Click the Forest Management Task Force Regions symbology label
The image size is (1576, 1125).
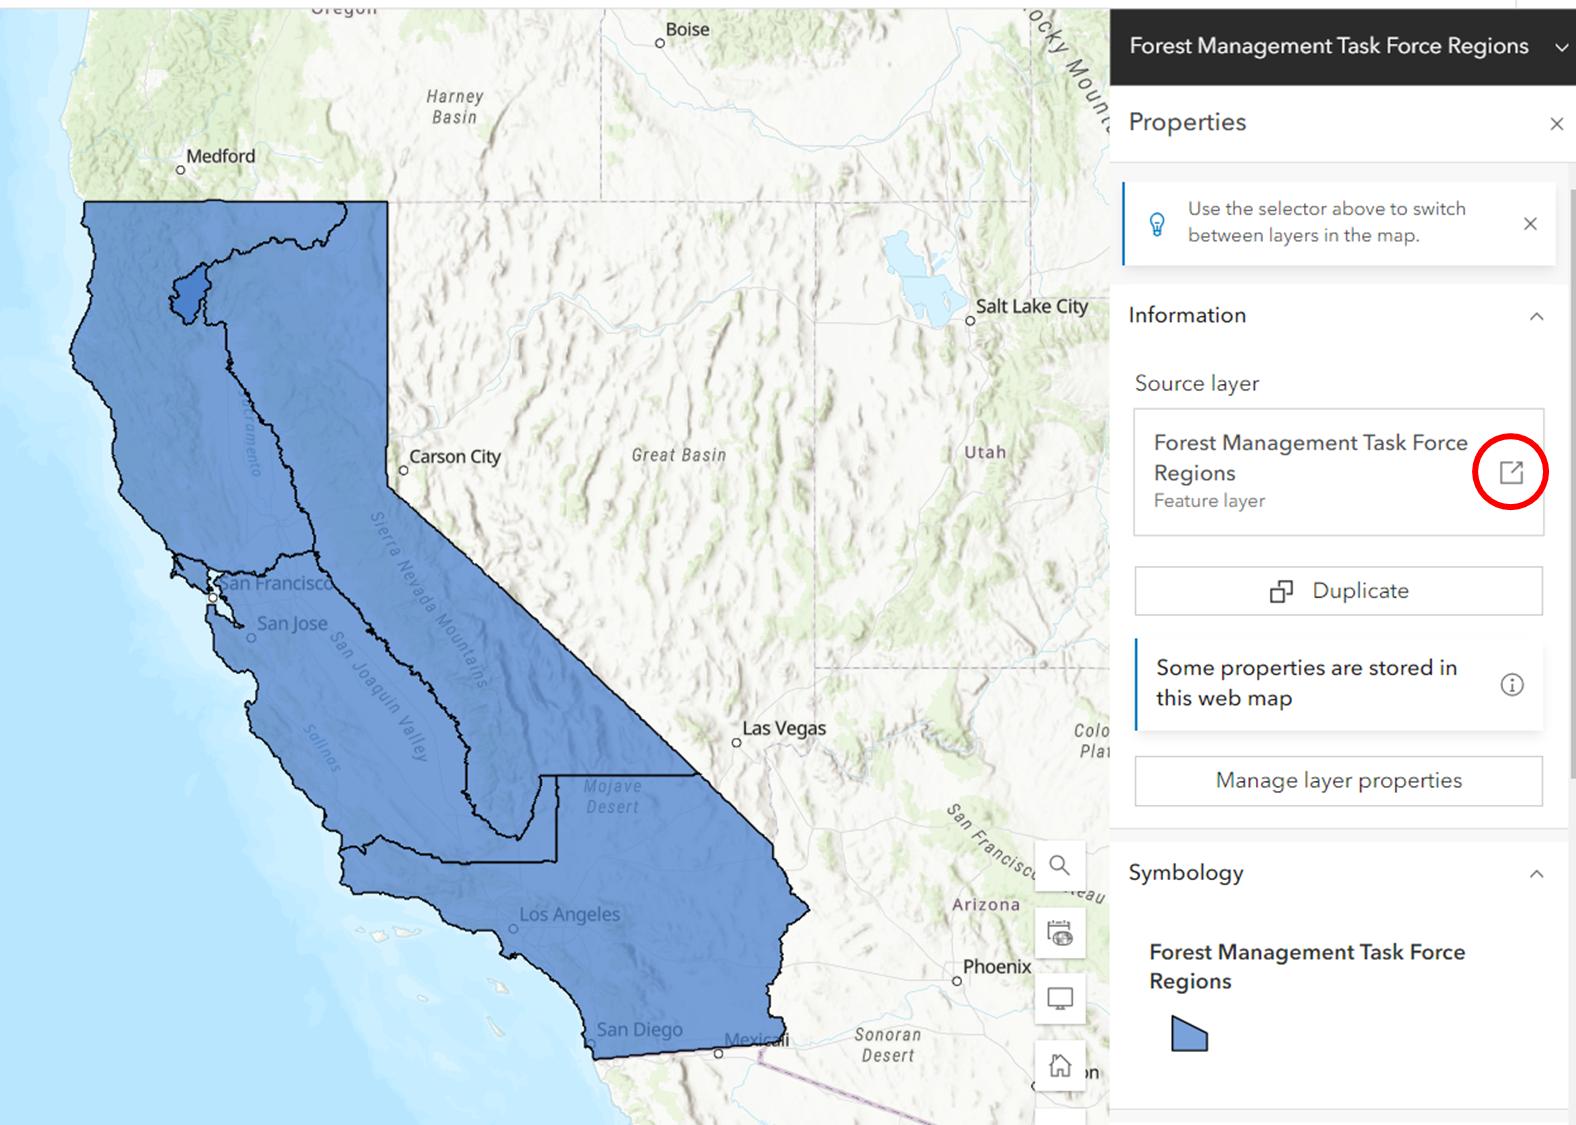(x=1307, y=967)
